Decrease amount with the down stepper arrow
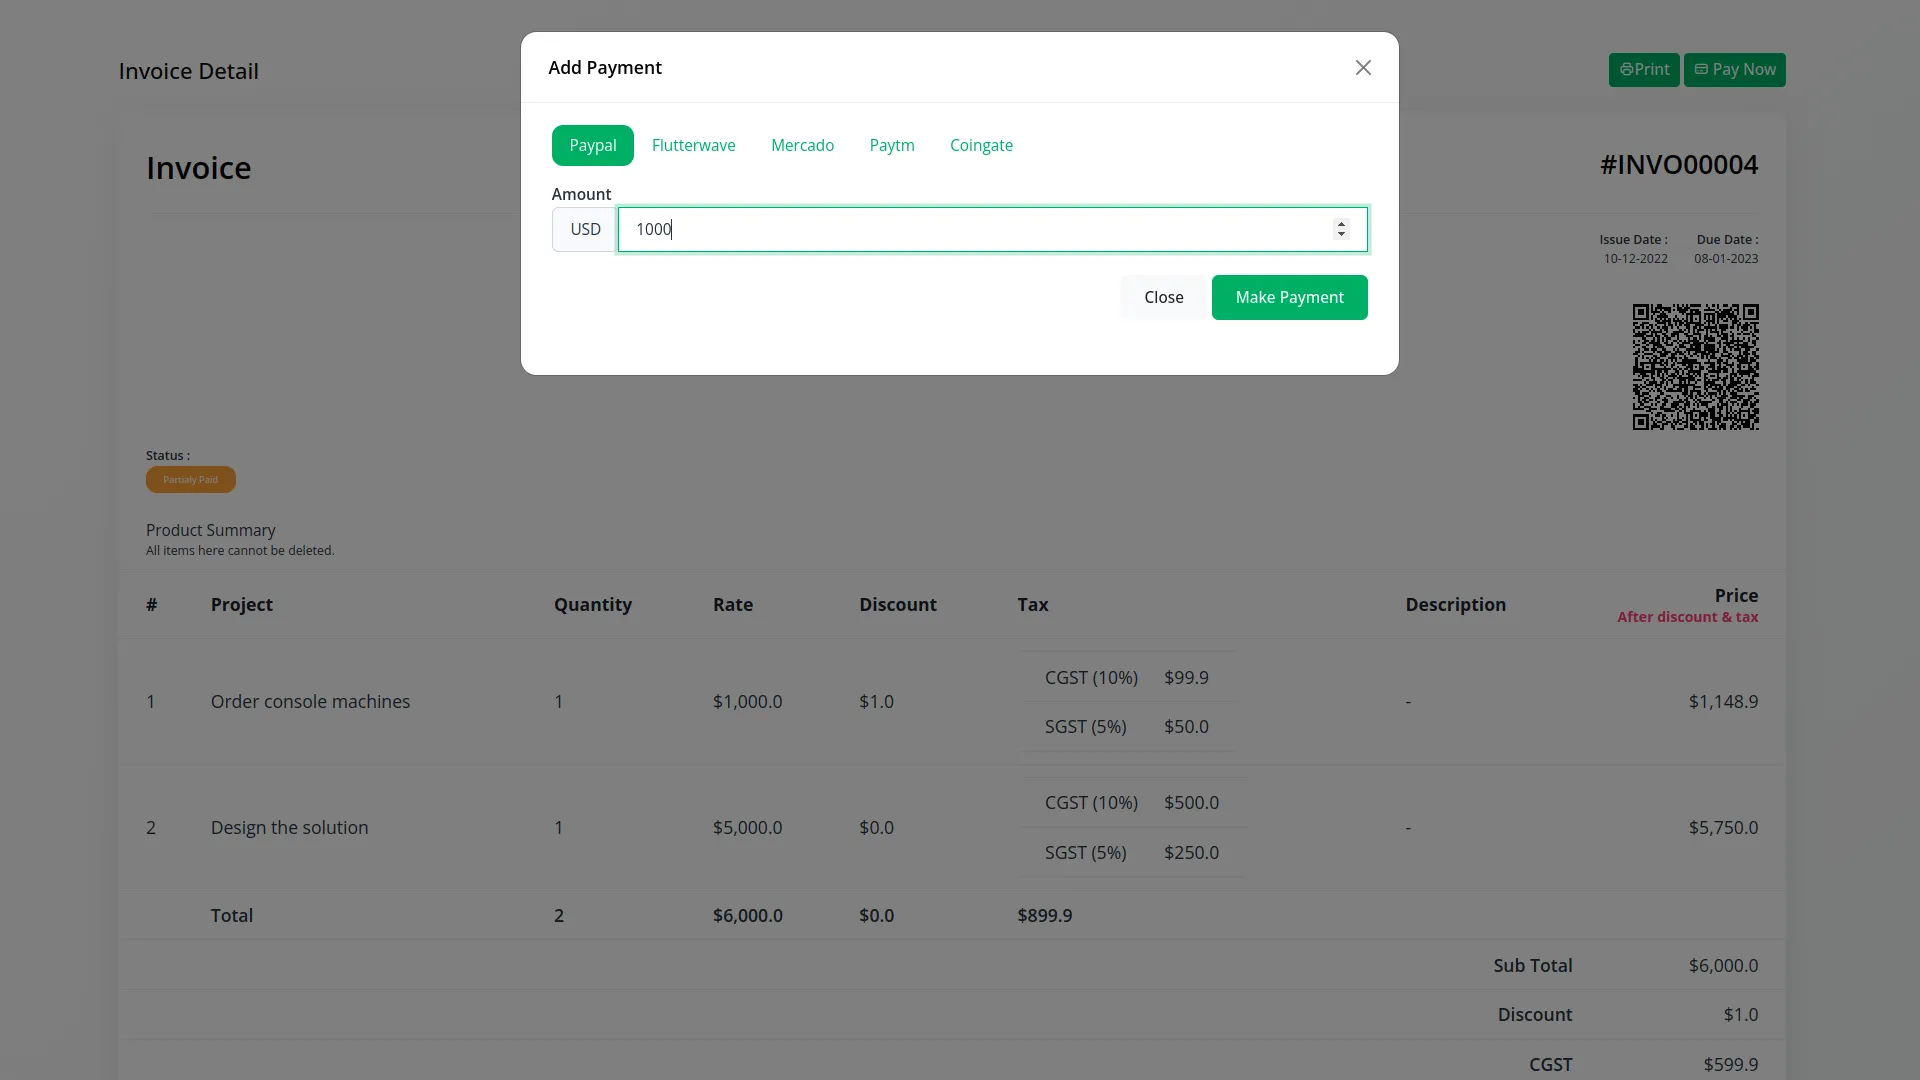 point(1341,235)
